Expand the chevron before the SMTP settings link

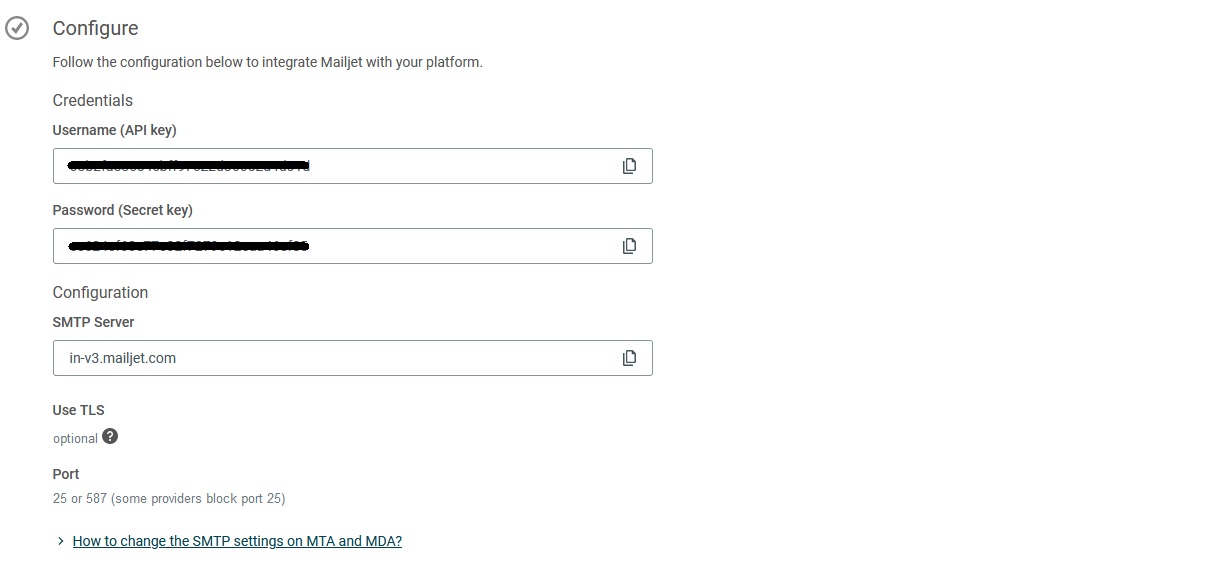click(x=62, y=541)
